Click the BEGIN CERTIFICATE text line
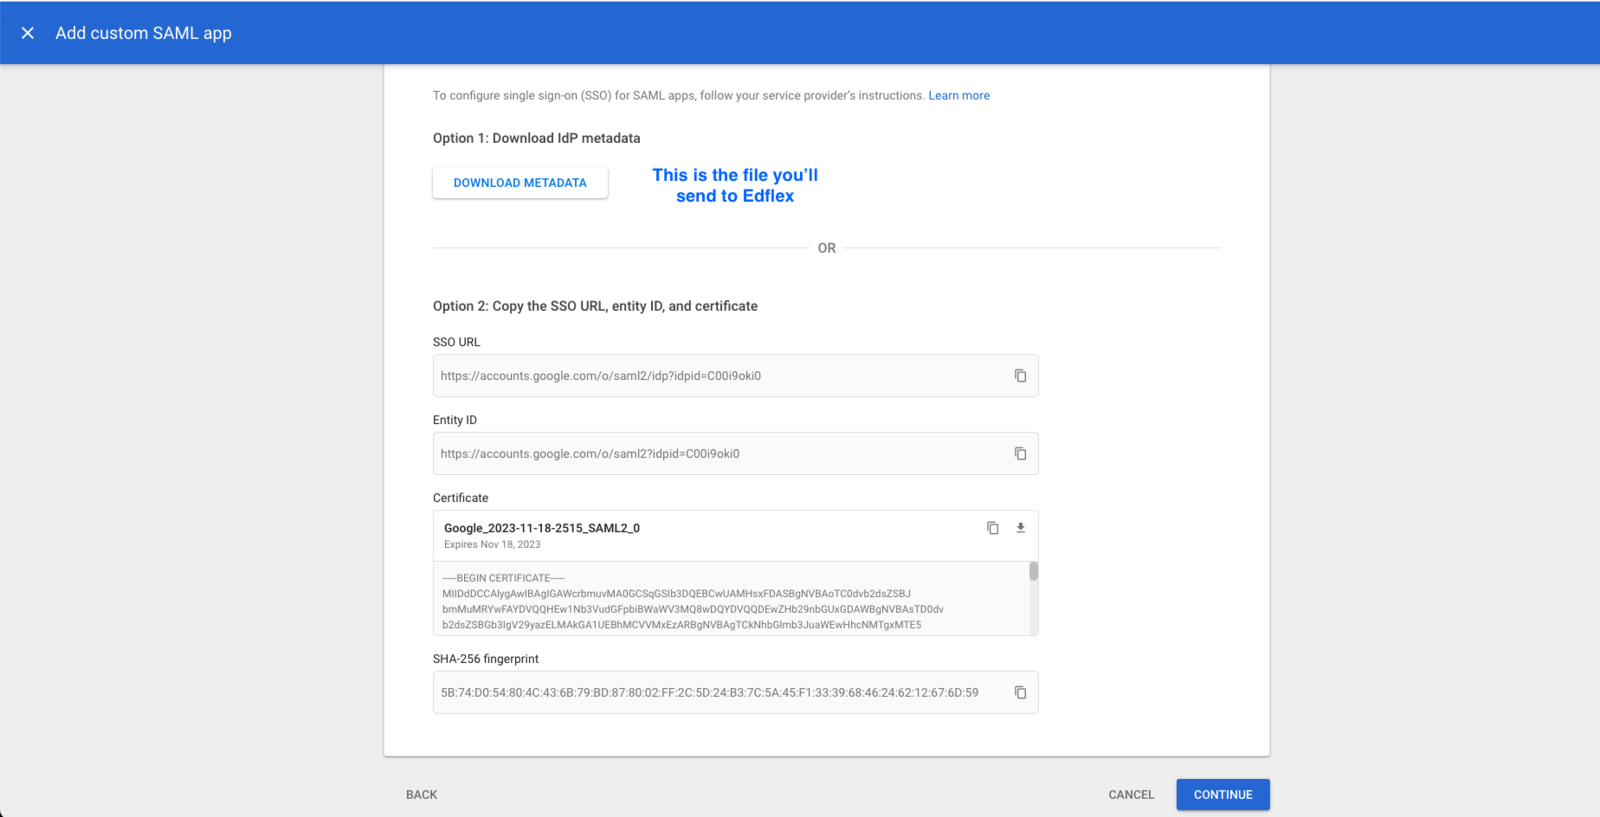This screenshot has height=817, width=1600. tap(504, 578)
